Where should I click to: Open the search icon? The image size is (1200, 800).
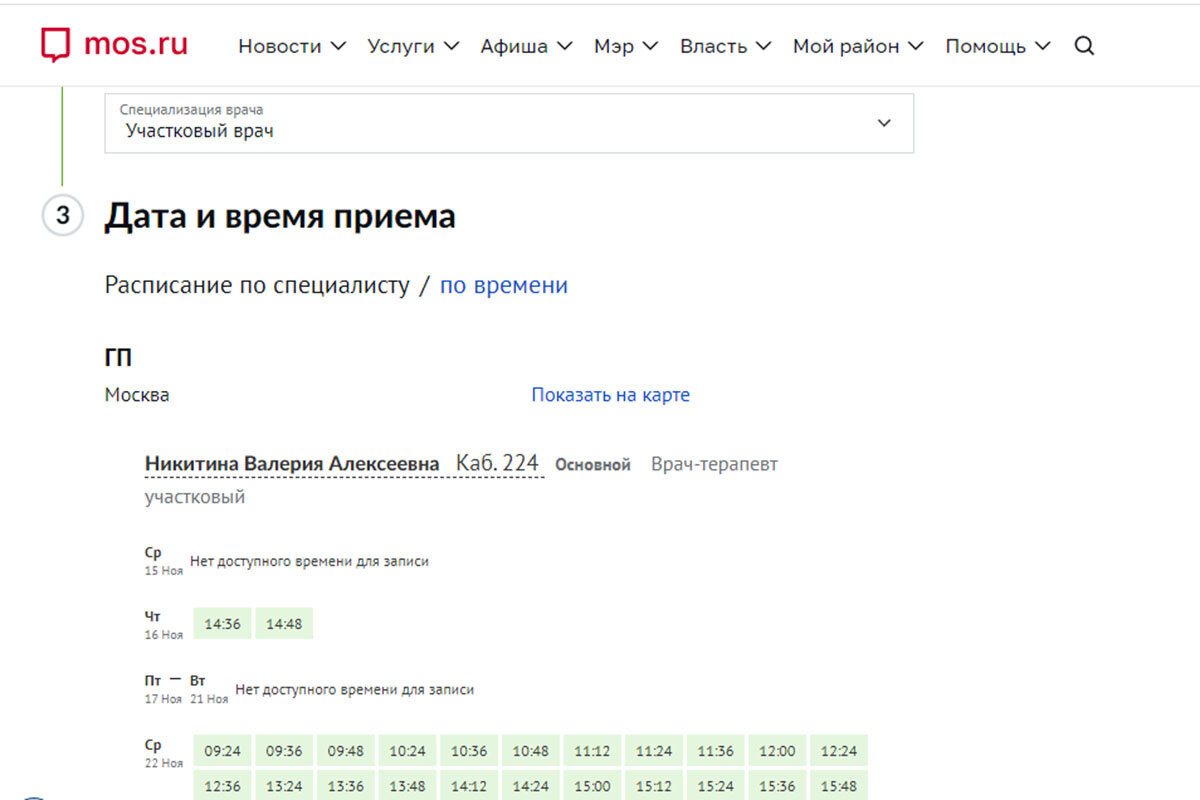pos(1084,46)
